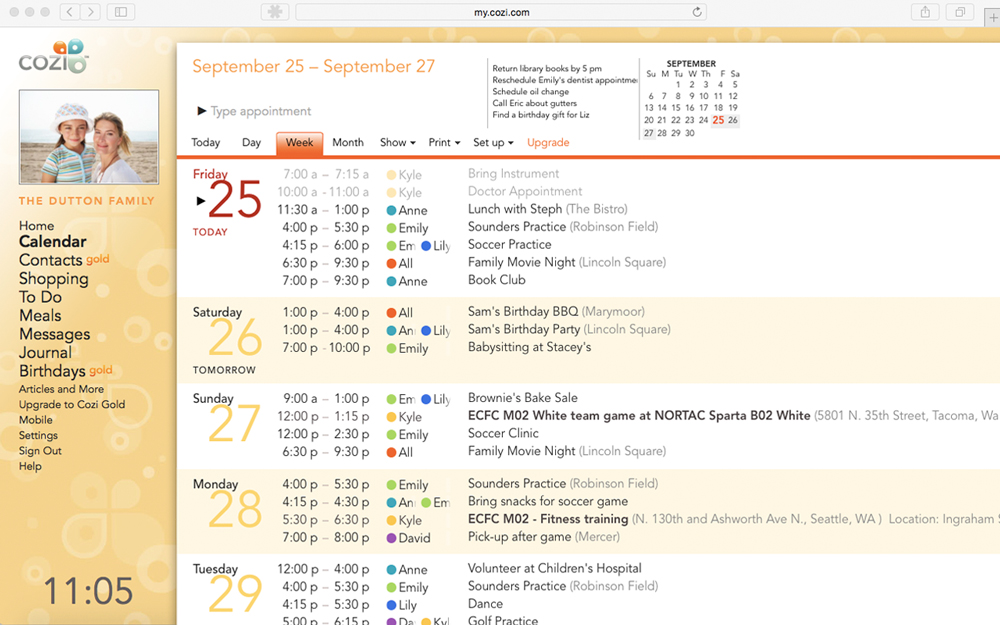Screen dimensions: 1000x625
Task: Click the Dutton family photo
Action: [x=89, y=137]
